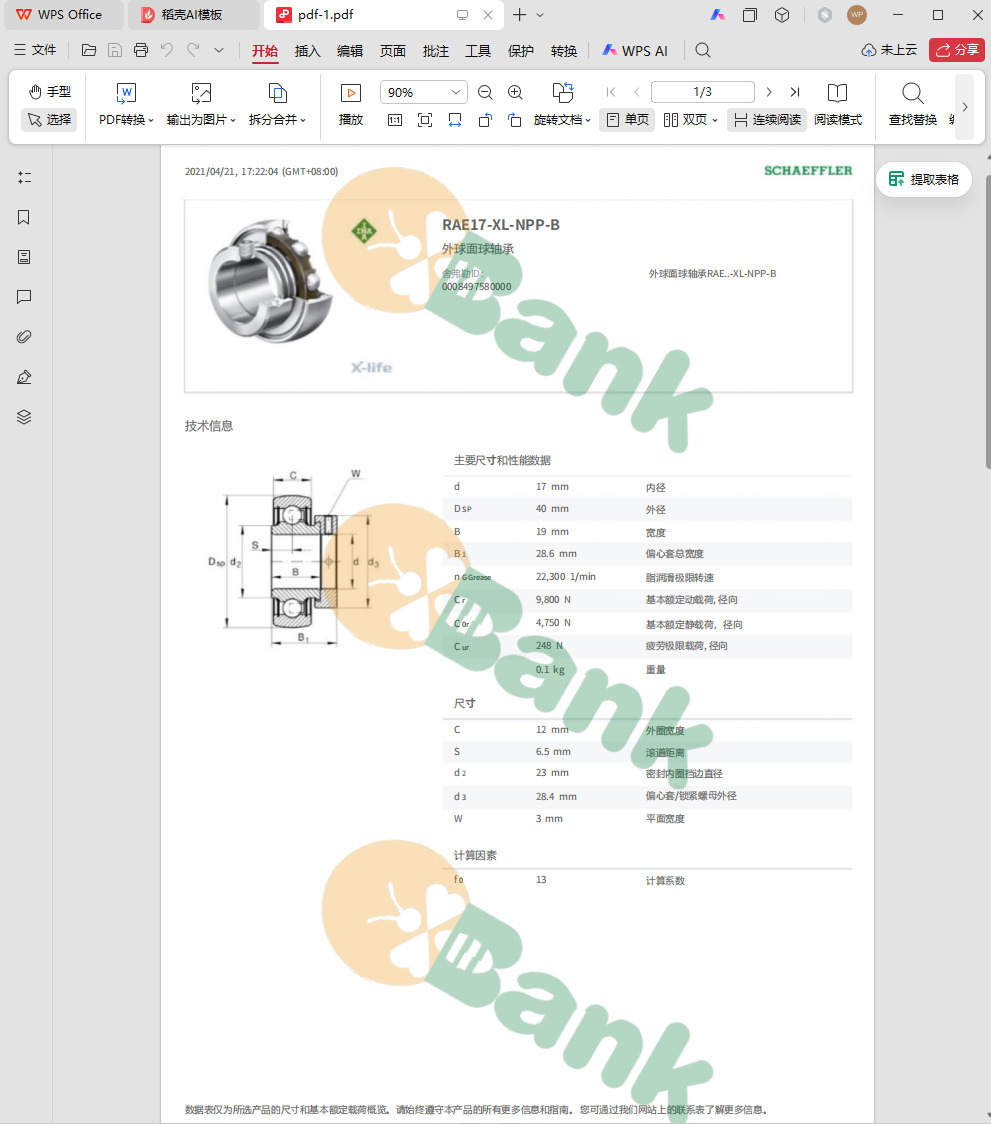Open the bookmarks panel in left sidebar
This screenshot has width=991, height=1124.
point(24,217)
